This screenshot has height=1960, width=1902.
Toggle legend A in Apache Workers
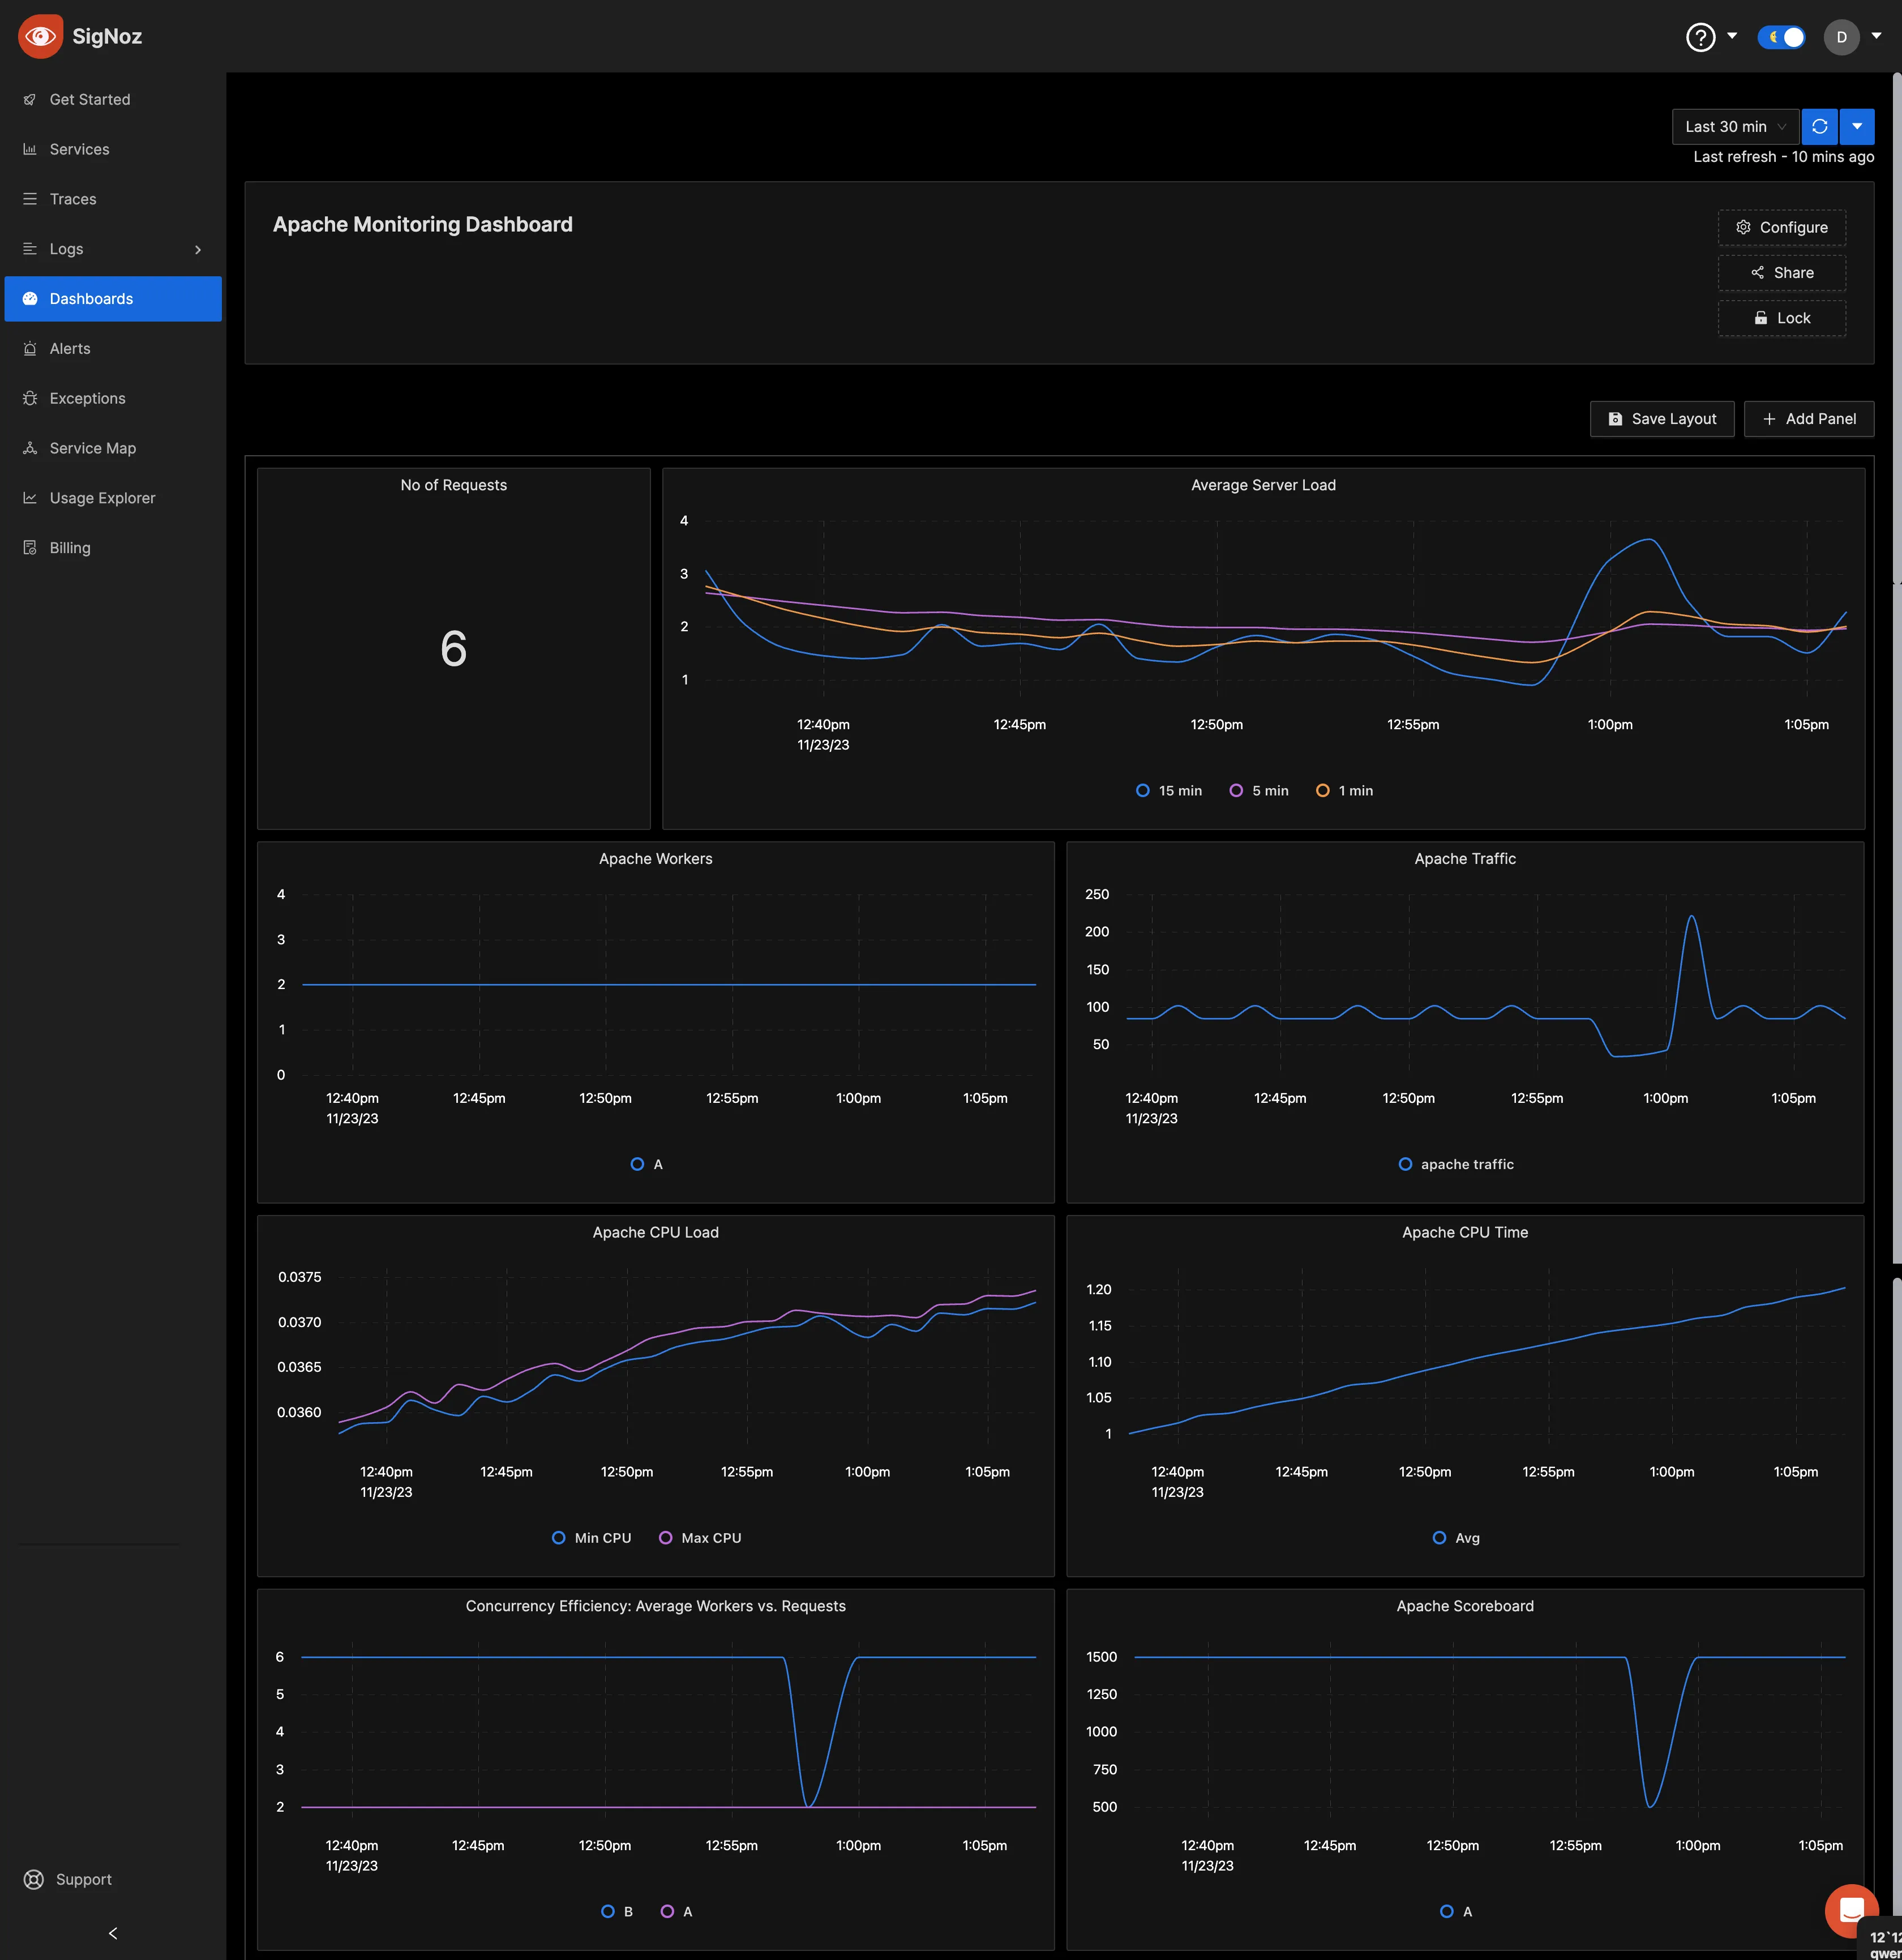[x=647, y=1165]
